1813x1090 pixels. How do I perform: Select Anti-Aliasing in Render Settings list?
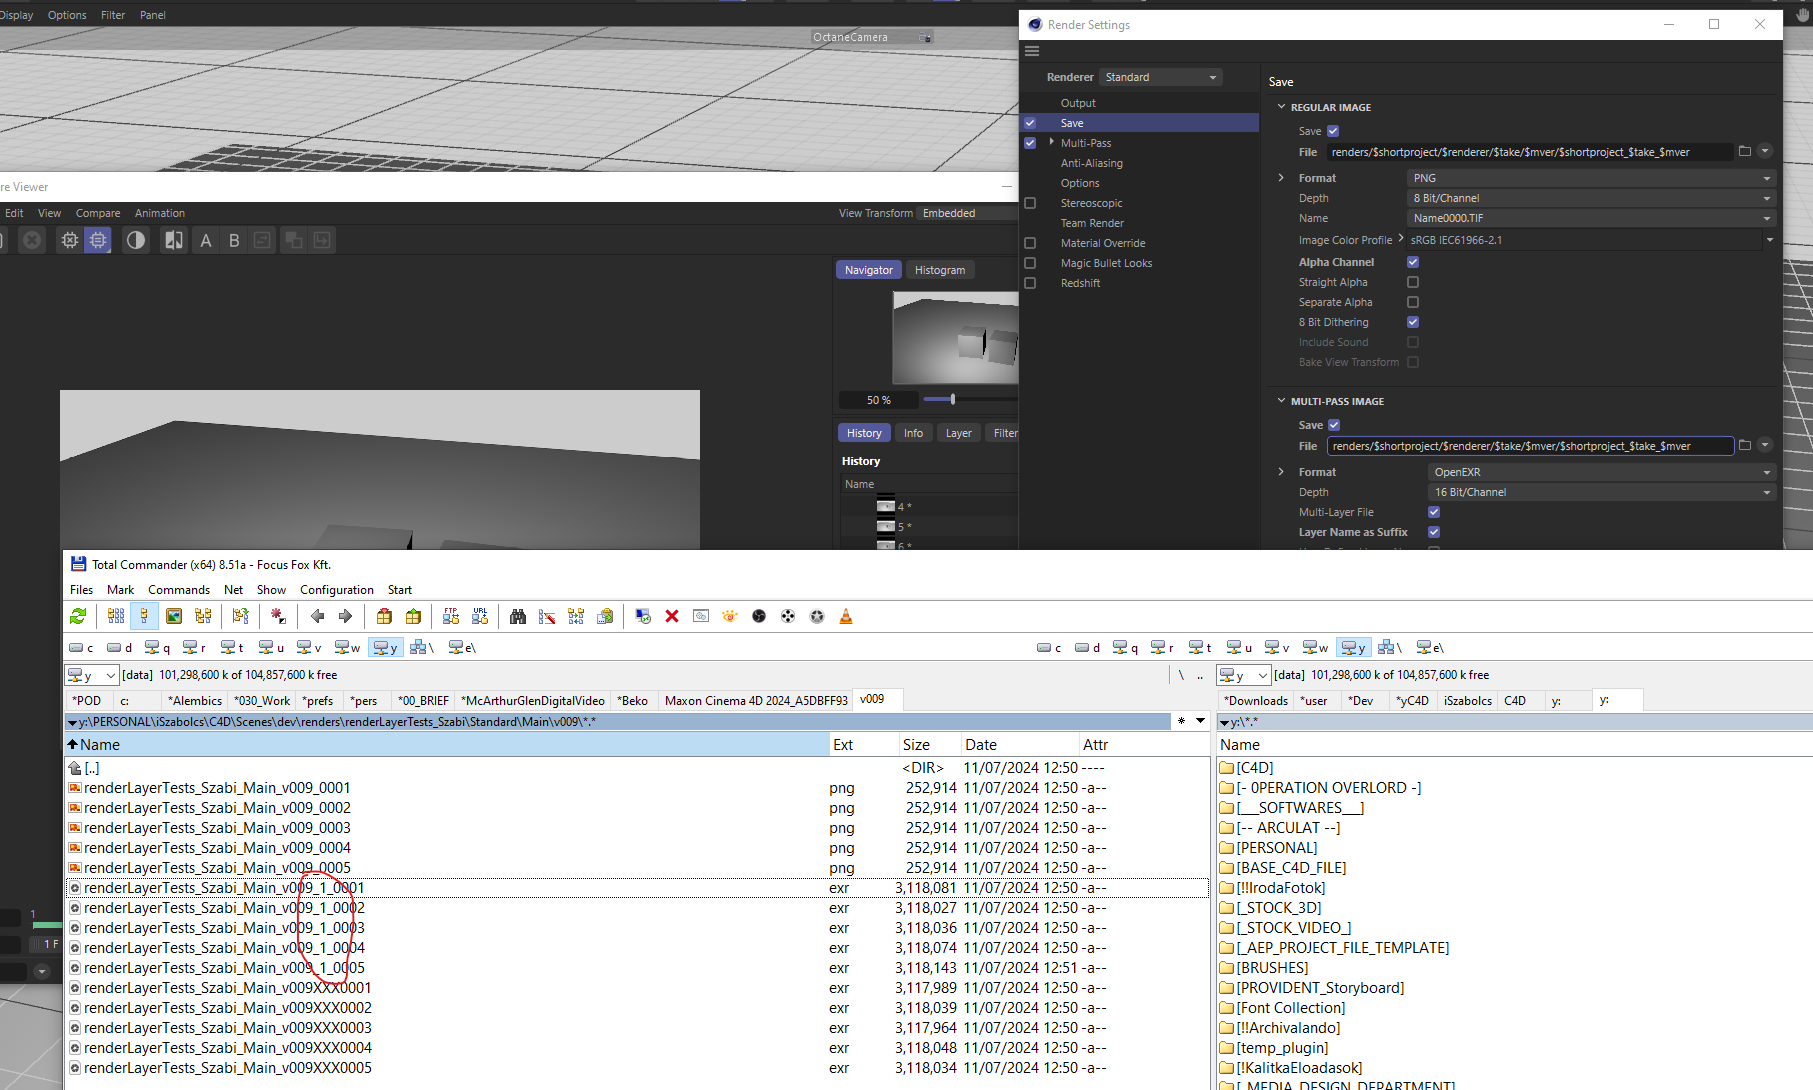coord(1092,163)
